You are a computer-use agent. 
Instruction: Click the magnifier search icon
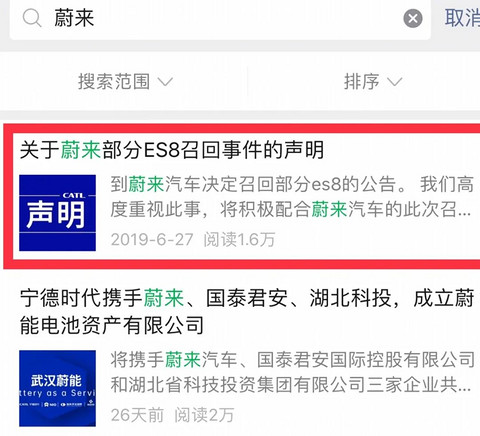[x=32, y=18]
